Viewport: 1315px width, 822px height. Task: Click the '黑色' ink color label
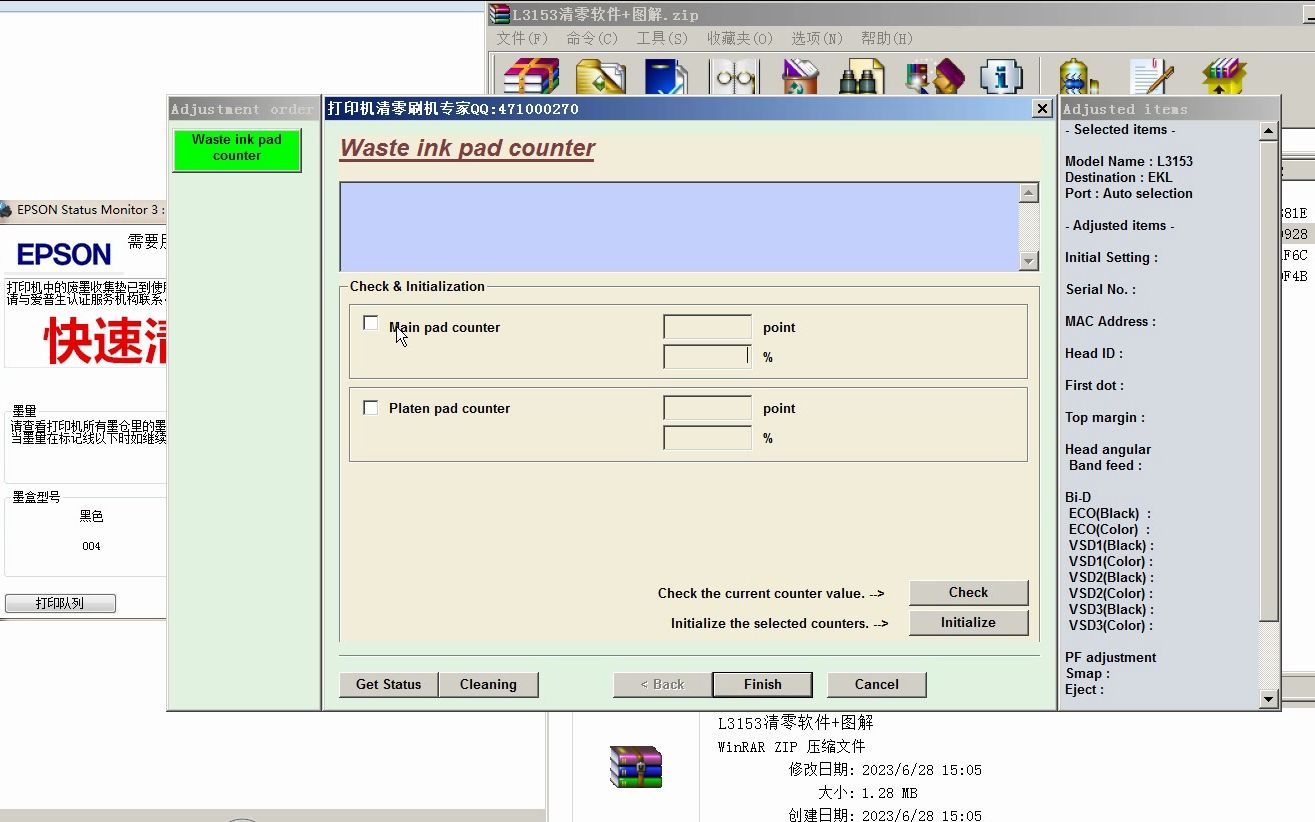click(91, 517)
